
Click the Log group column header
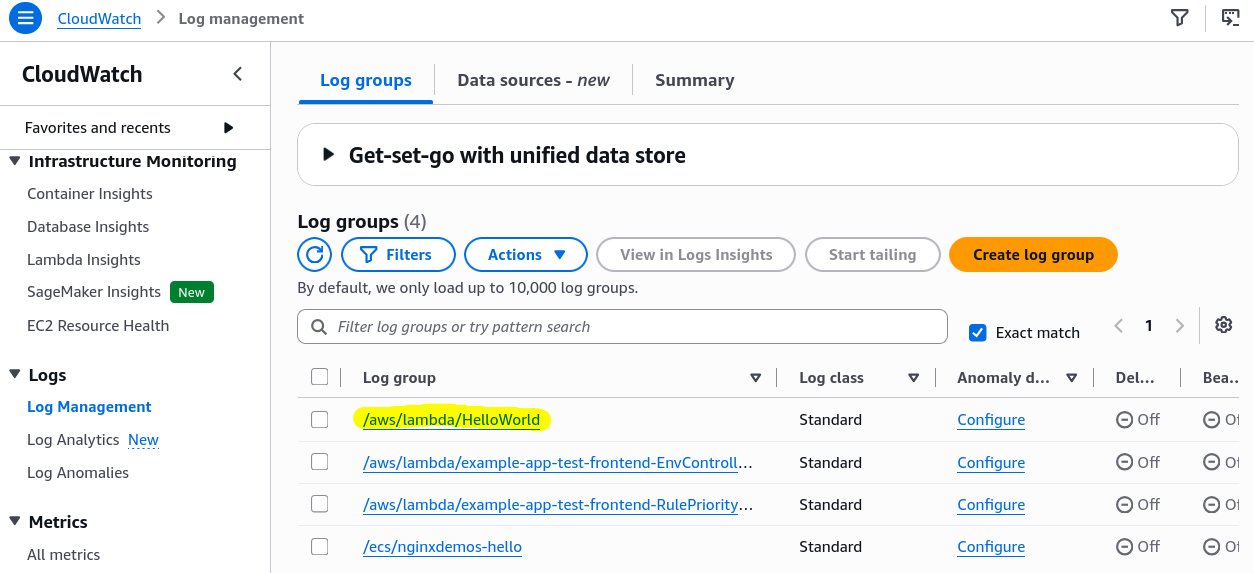coord(399,378)
